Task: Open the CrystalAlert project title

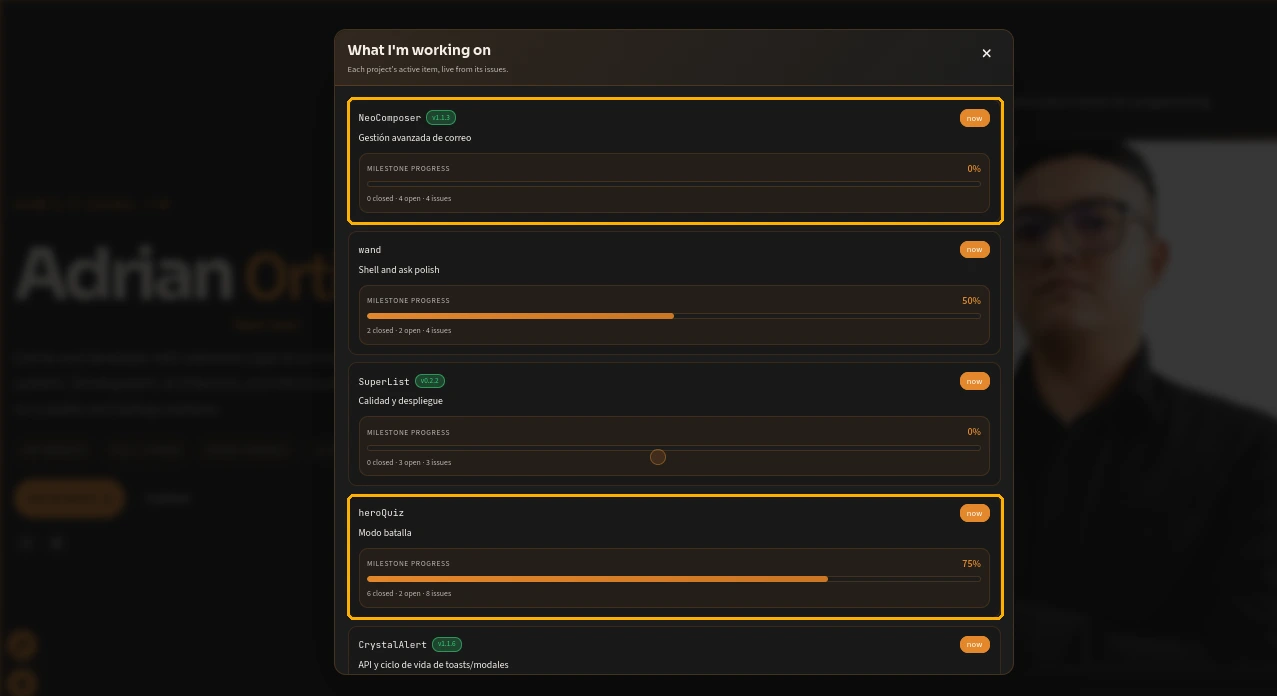Action: pyautogui.click(x=393, y=645)
